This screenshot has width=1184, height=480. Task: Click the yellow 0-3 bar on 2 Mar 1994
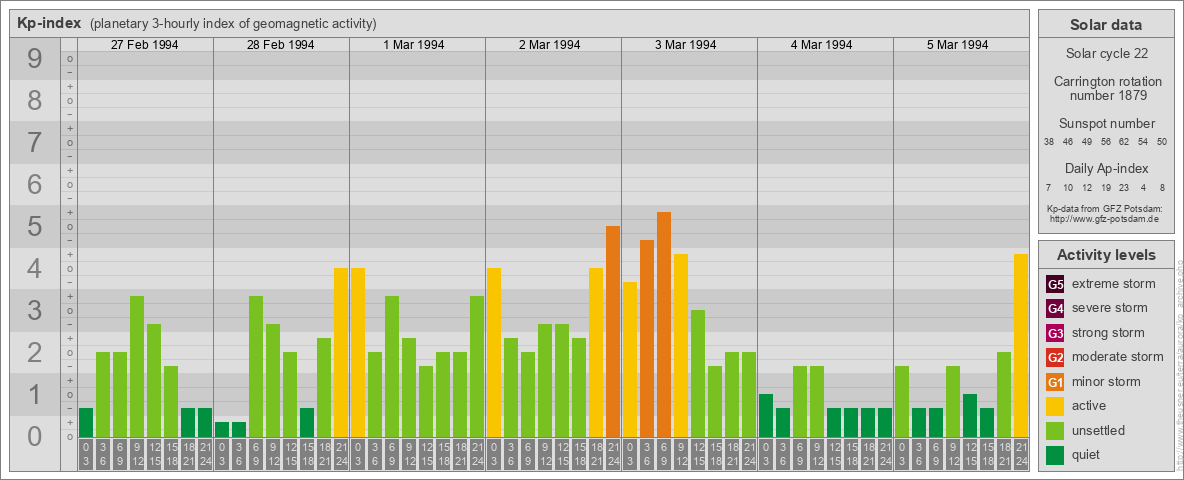coord(494,352)
